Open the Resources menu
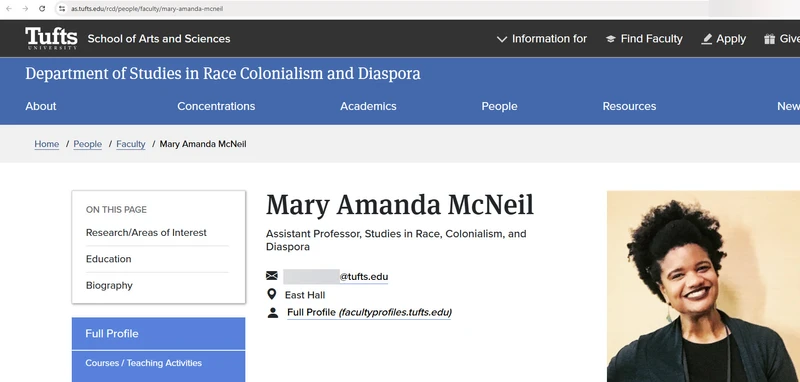 (x=629, y=106)
